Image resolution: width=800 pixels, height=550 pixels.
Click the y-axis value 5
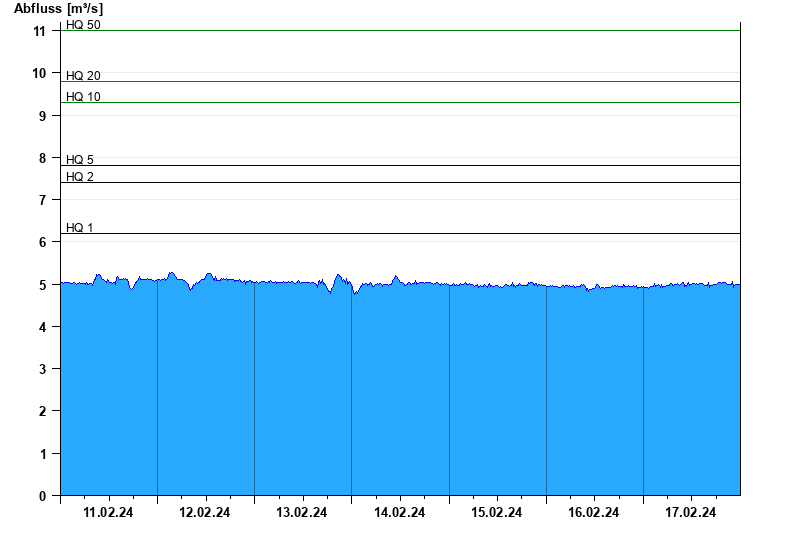click(42, 285)
